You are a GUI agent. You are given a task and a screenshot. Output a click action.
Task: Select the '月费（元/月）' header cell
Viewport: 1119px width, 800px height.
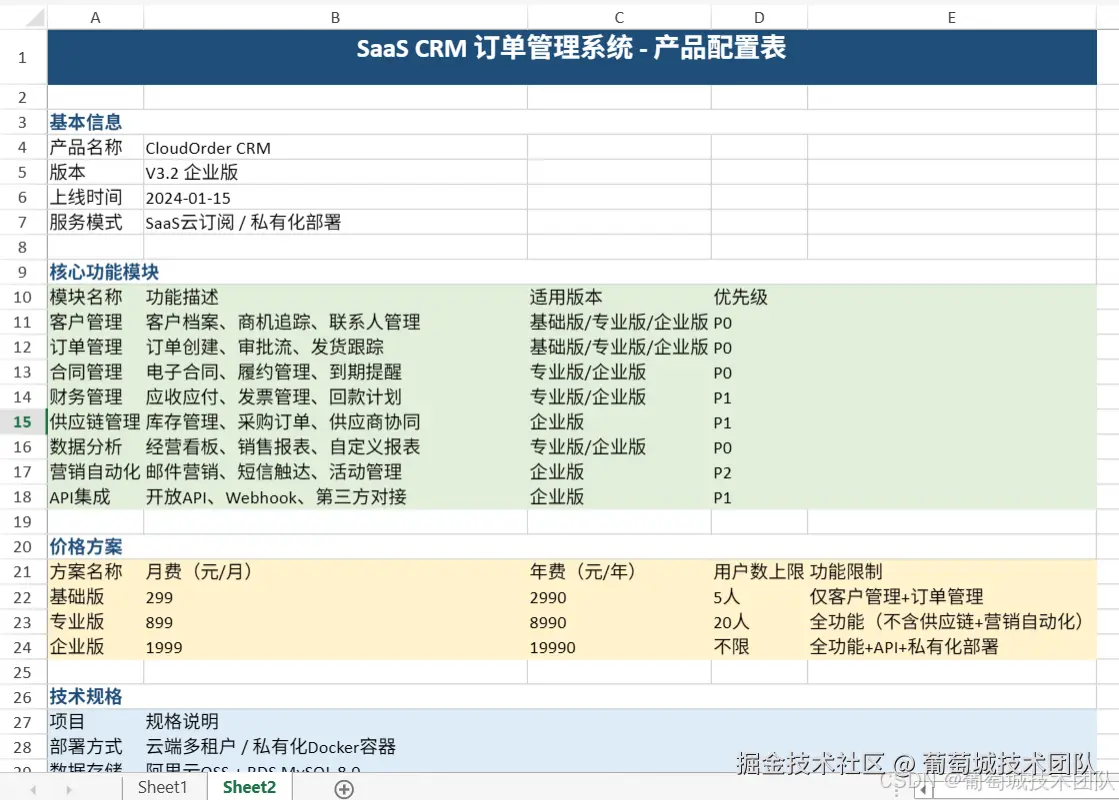335,572
